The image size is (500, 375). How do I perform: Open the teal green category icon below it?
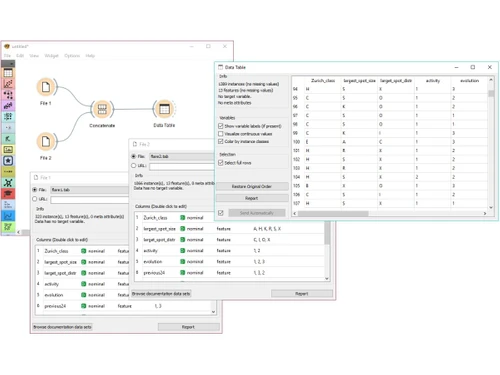click(8, 139)
